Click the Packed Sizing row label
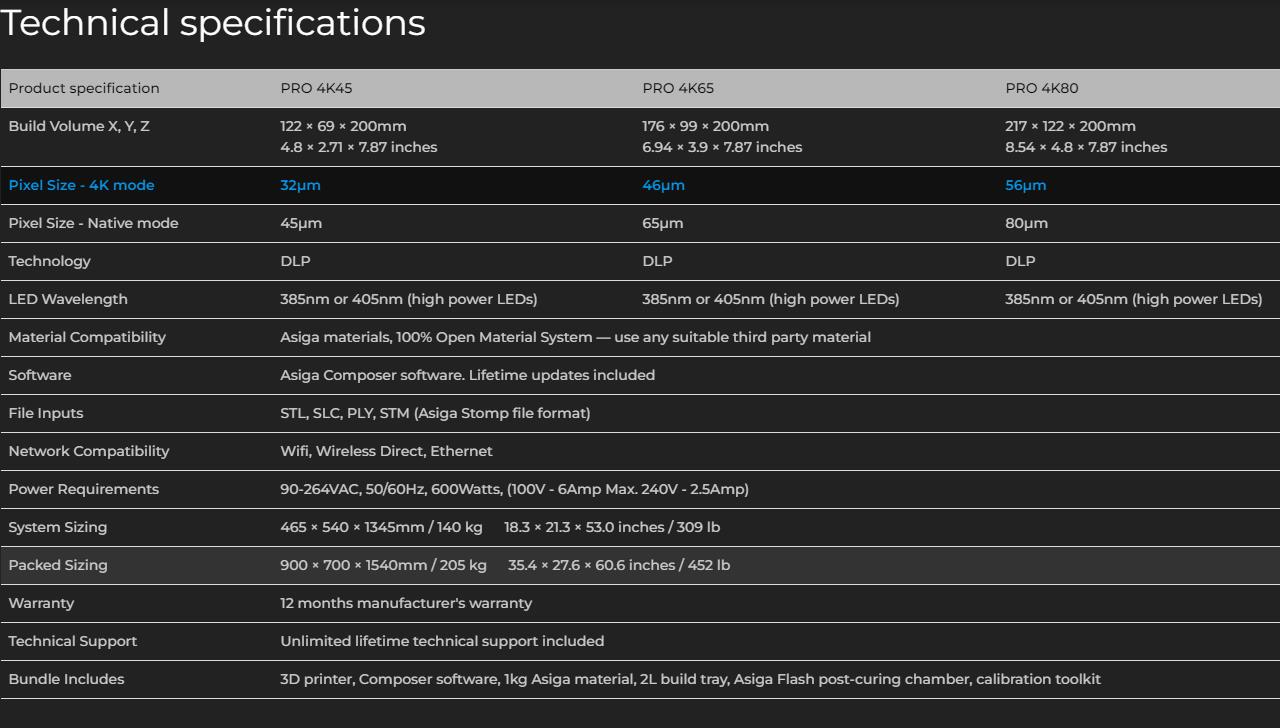1280x728 pixels. click(58, 565)
